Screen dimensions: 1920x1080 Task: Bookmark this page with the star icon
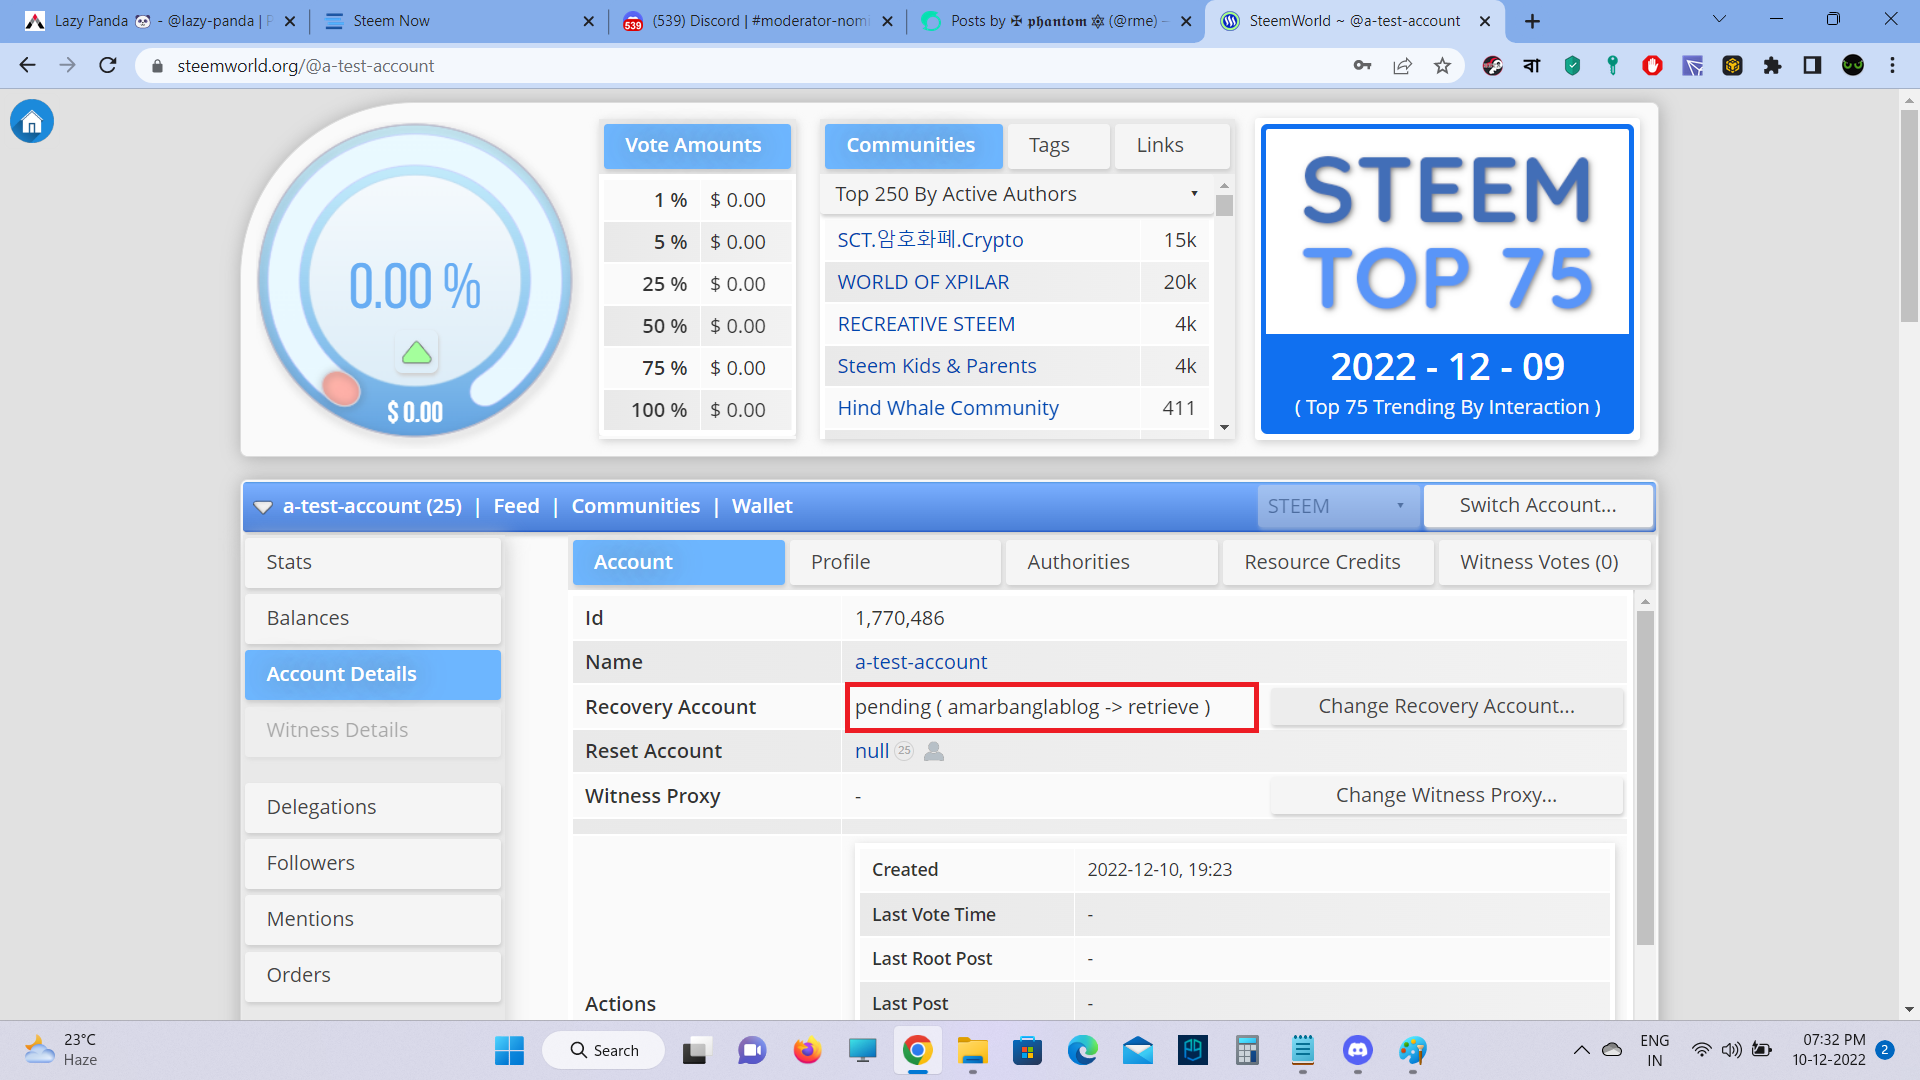click(1442, 66)
